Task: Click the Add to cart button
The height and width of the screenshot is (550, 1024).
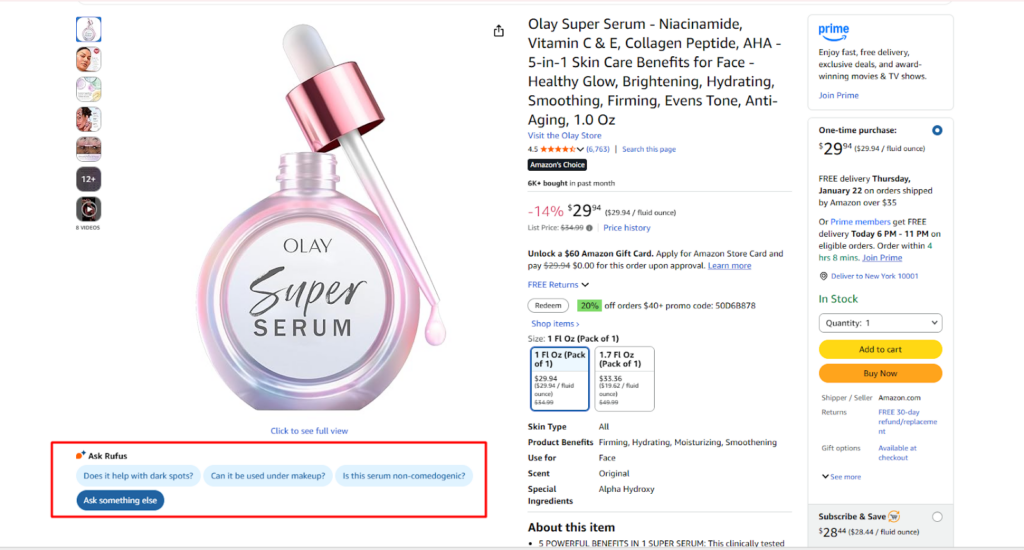Action: pyautogui.click(x=880, y=349)
